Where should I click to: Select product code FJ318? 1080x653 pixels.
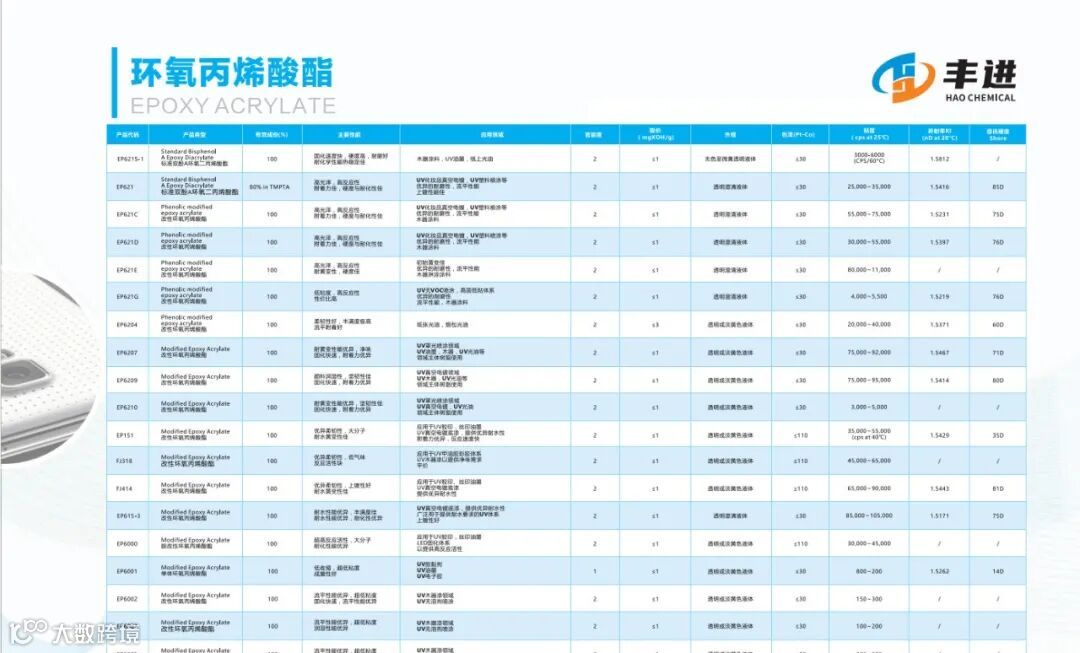pos(125,461)
